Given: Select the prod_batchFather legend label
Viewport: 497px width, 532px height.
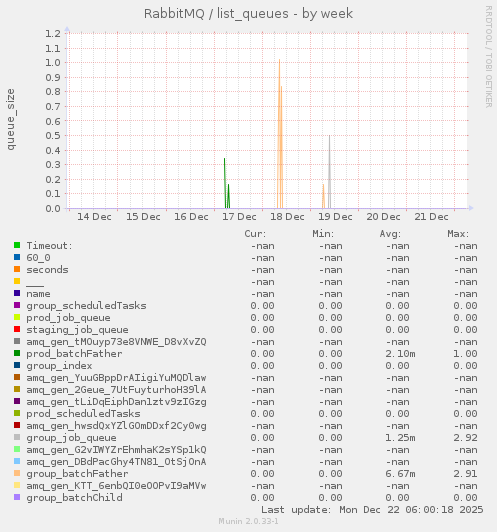Looking at the screenshot, I should (x=74, y=354).
